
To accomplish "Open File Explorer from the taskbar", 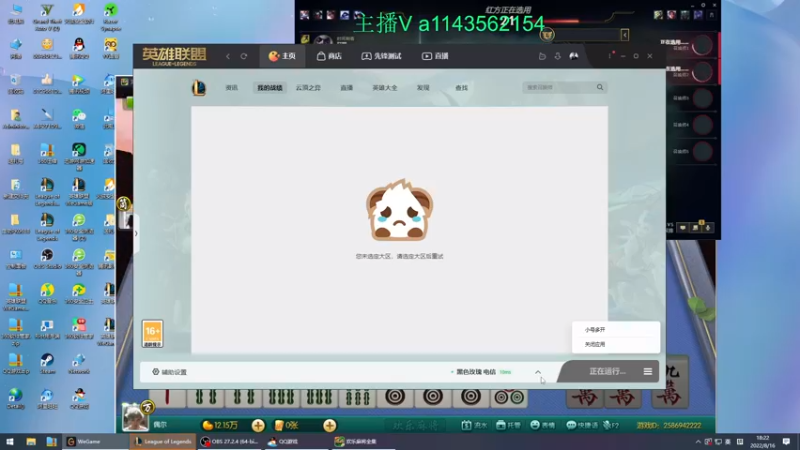I will [31, 442].
